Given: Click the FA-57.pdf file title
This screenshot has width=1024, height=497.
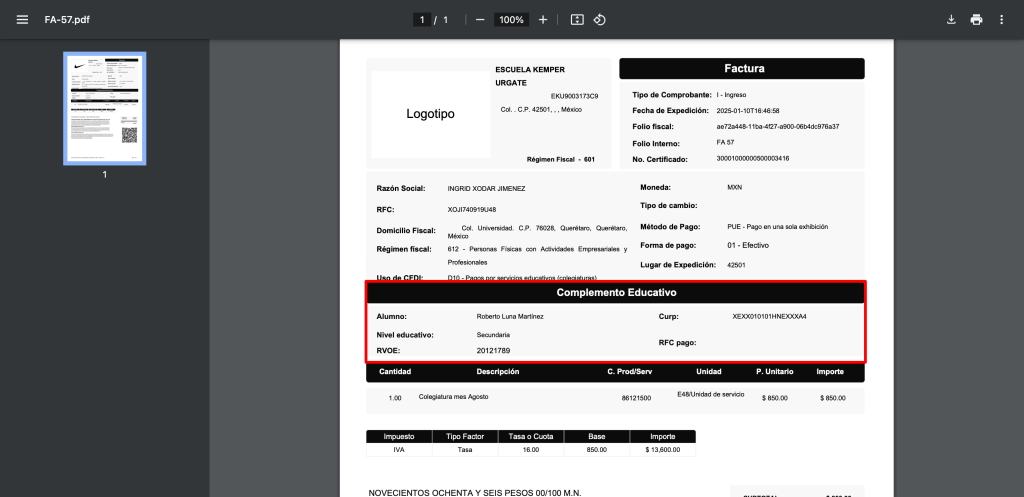Looking at the screenshot, I should point(65,19).
